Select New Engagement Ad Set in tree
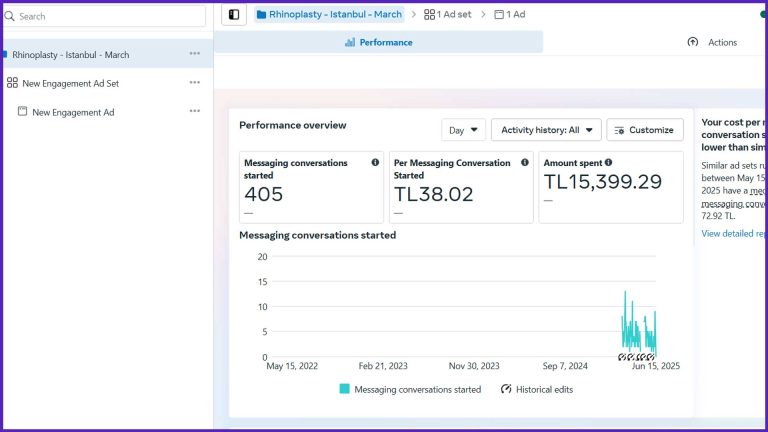Image resolution: width=768 pixels, height=432 pixels. click(x=70, y=83)
